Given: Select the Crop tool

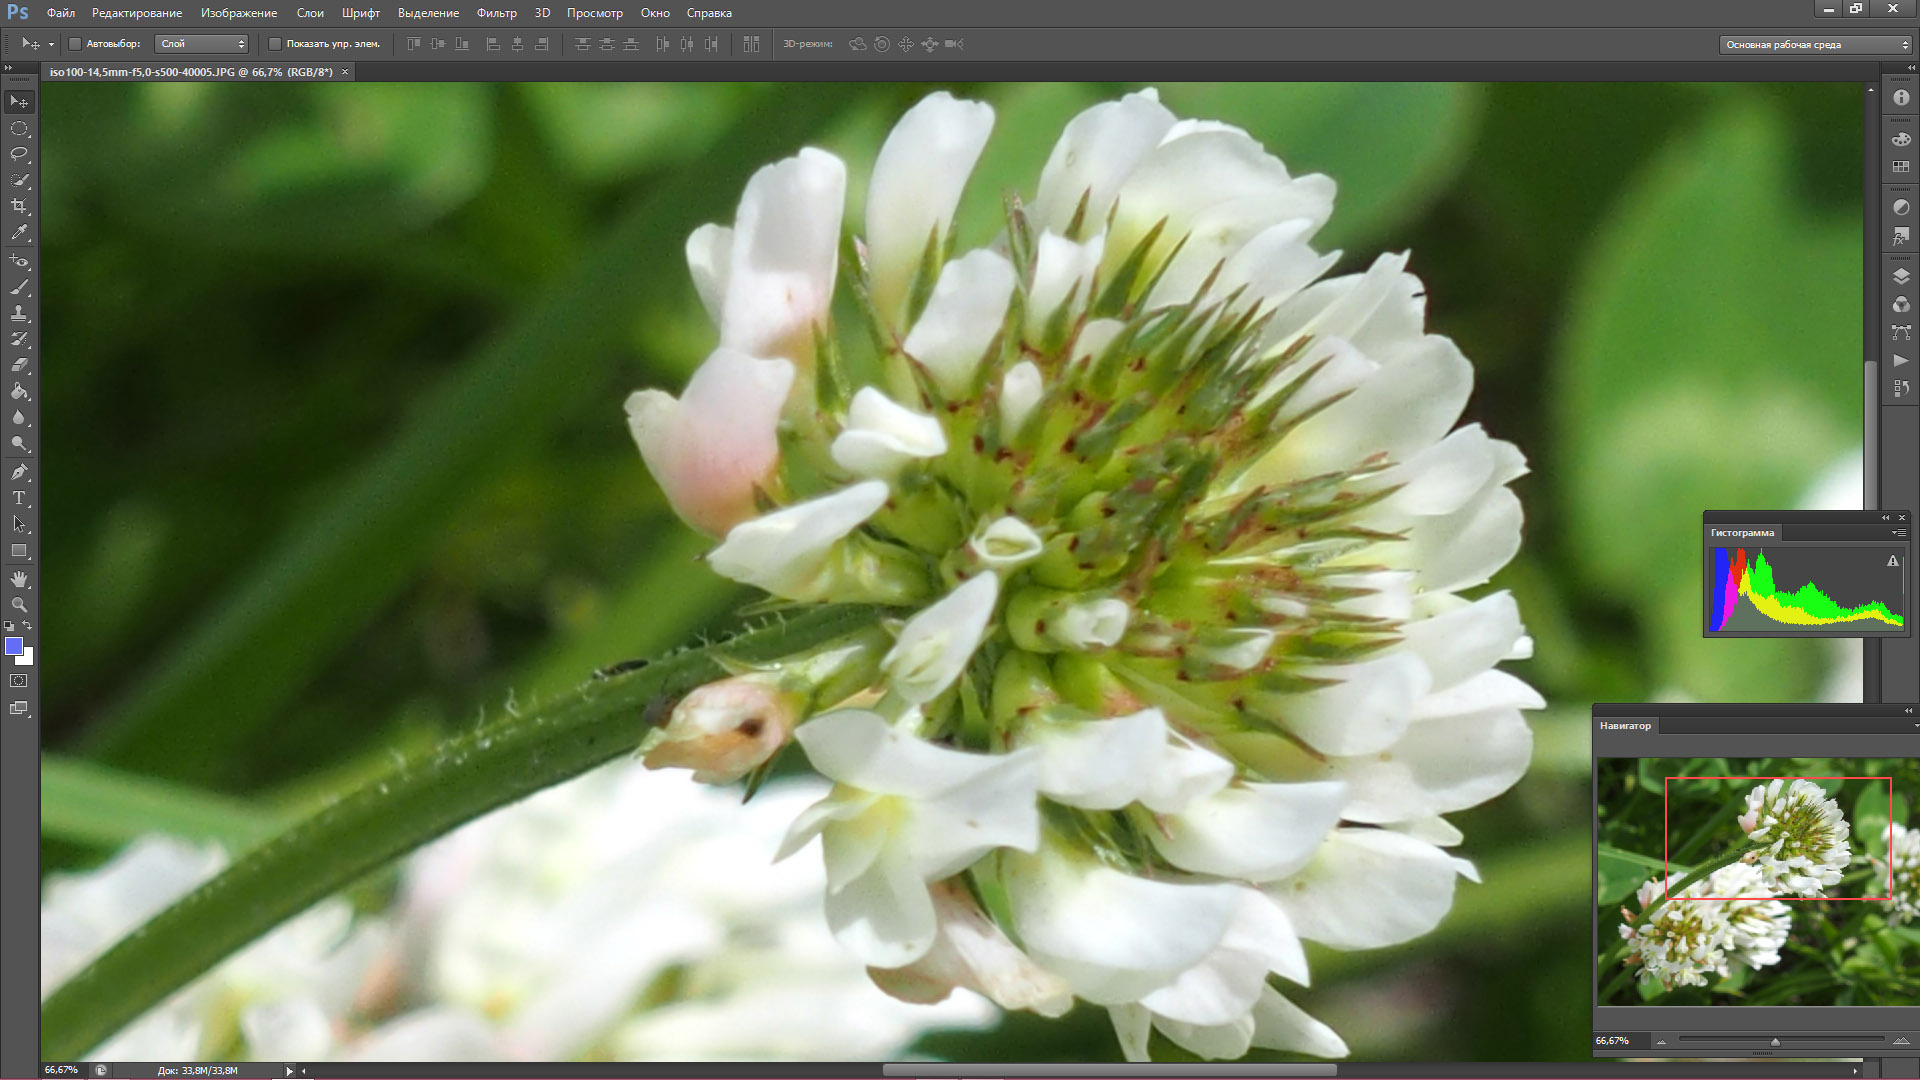Looking at the screenshot, I should (x=19, y=206).
